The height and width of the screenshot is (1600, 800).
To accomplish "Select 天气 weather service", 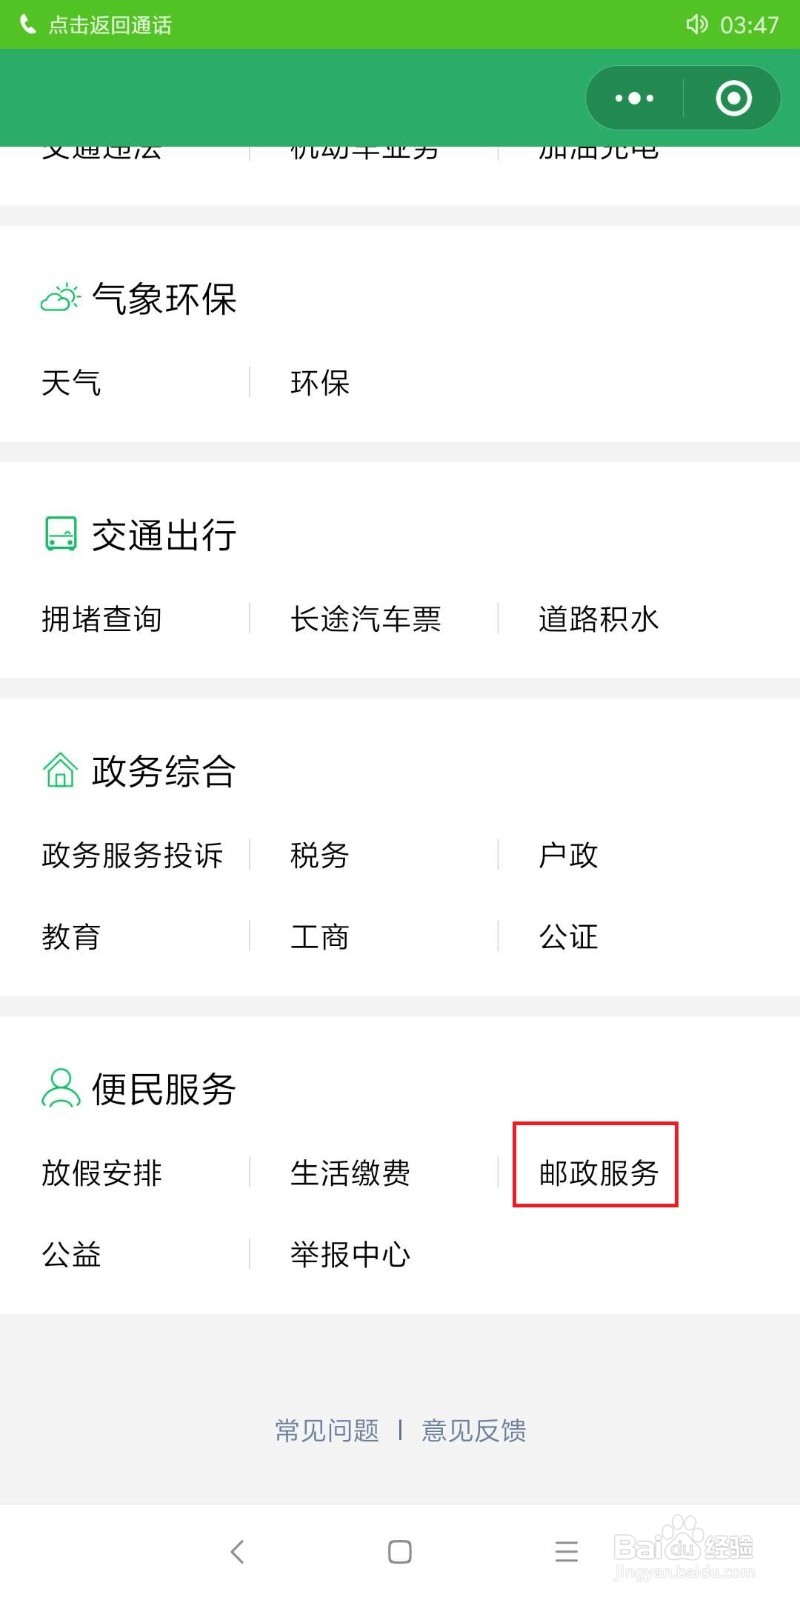I will (x=71, y=382).
